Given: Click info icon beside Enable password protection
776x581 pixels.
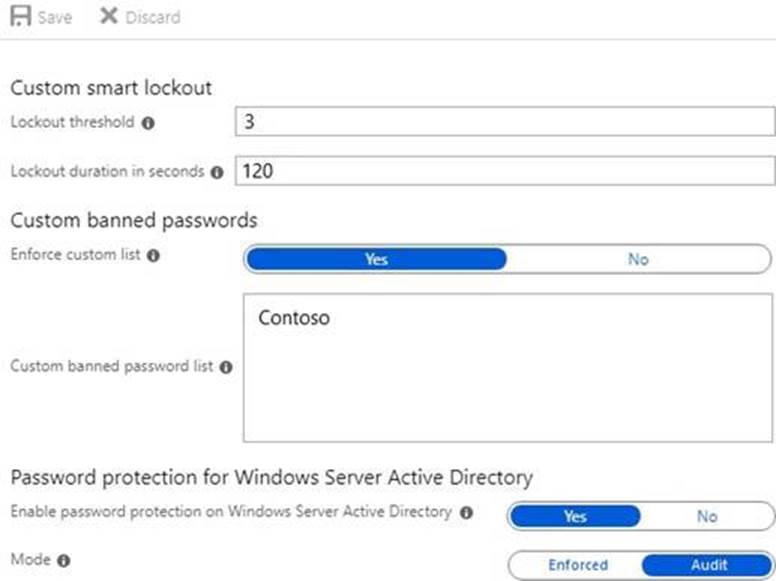Looking at the screenshot, I should click(466, 513).
